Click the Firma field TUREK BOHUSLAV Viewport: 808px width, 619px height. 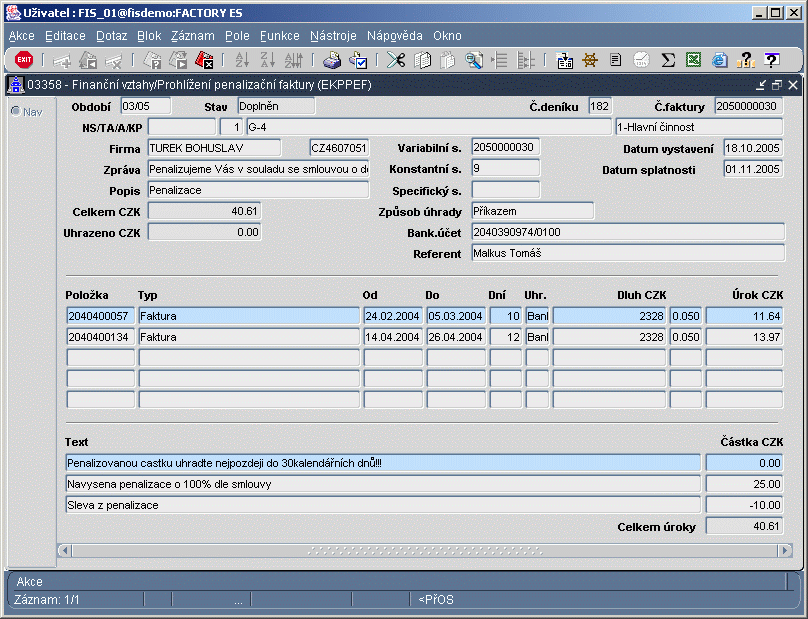[x=213, y=148]
